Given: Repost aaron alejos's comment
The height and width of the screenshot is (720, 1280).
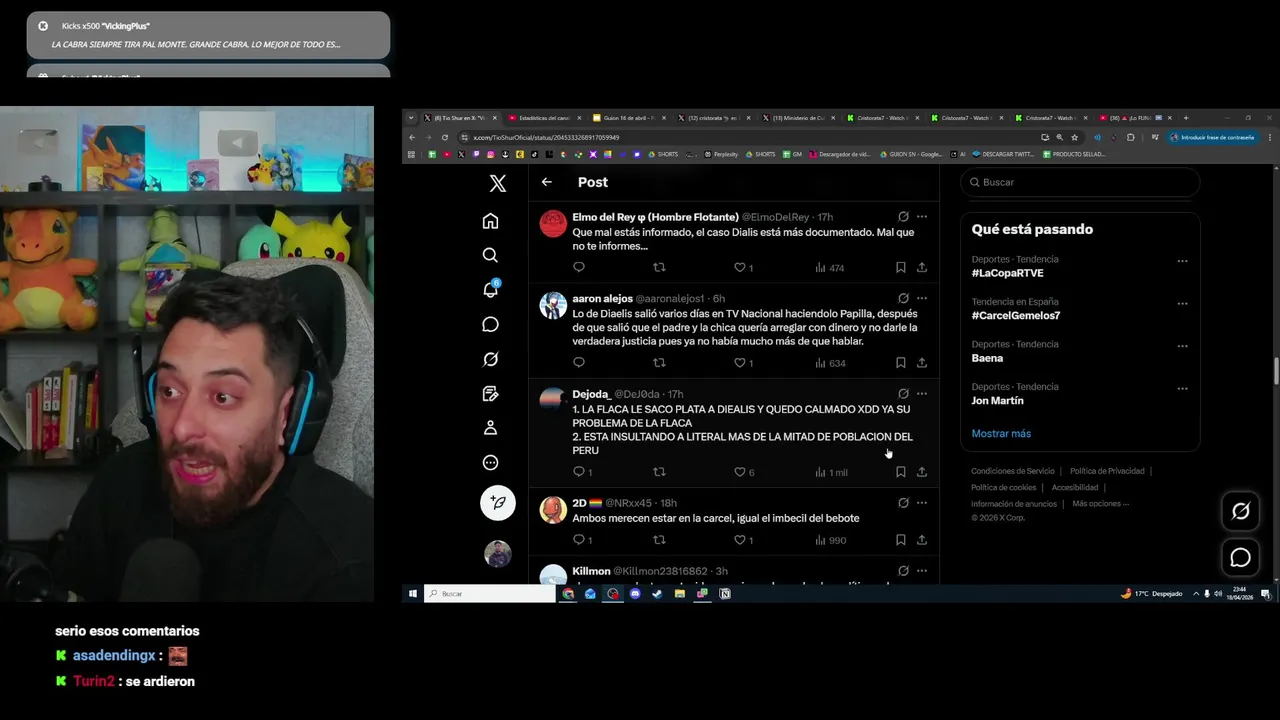Looking at the screenshot, I should tap(659, 363).
